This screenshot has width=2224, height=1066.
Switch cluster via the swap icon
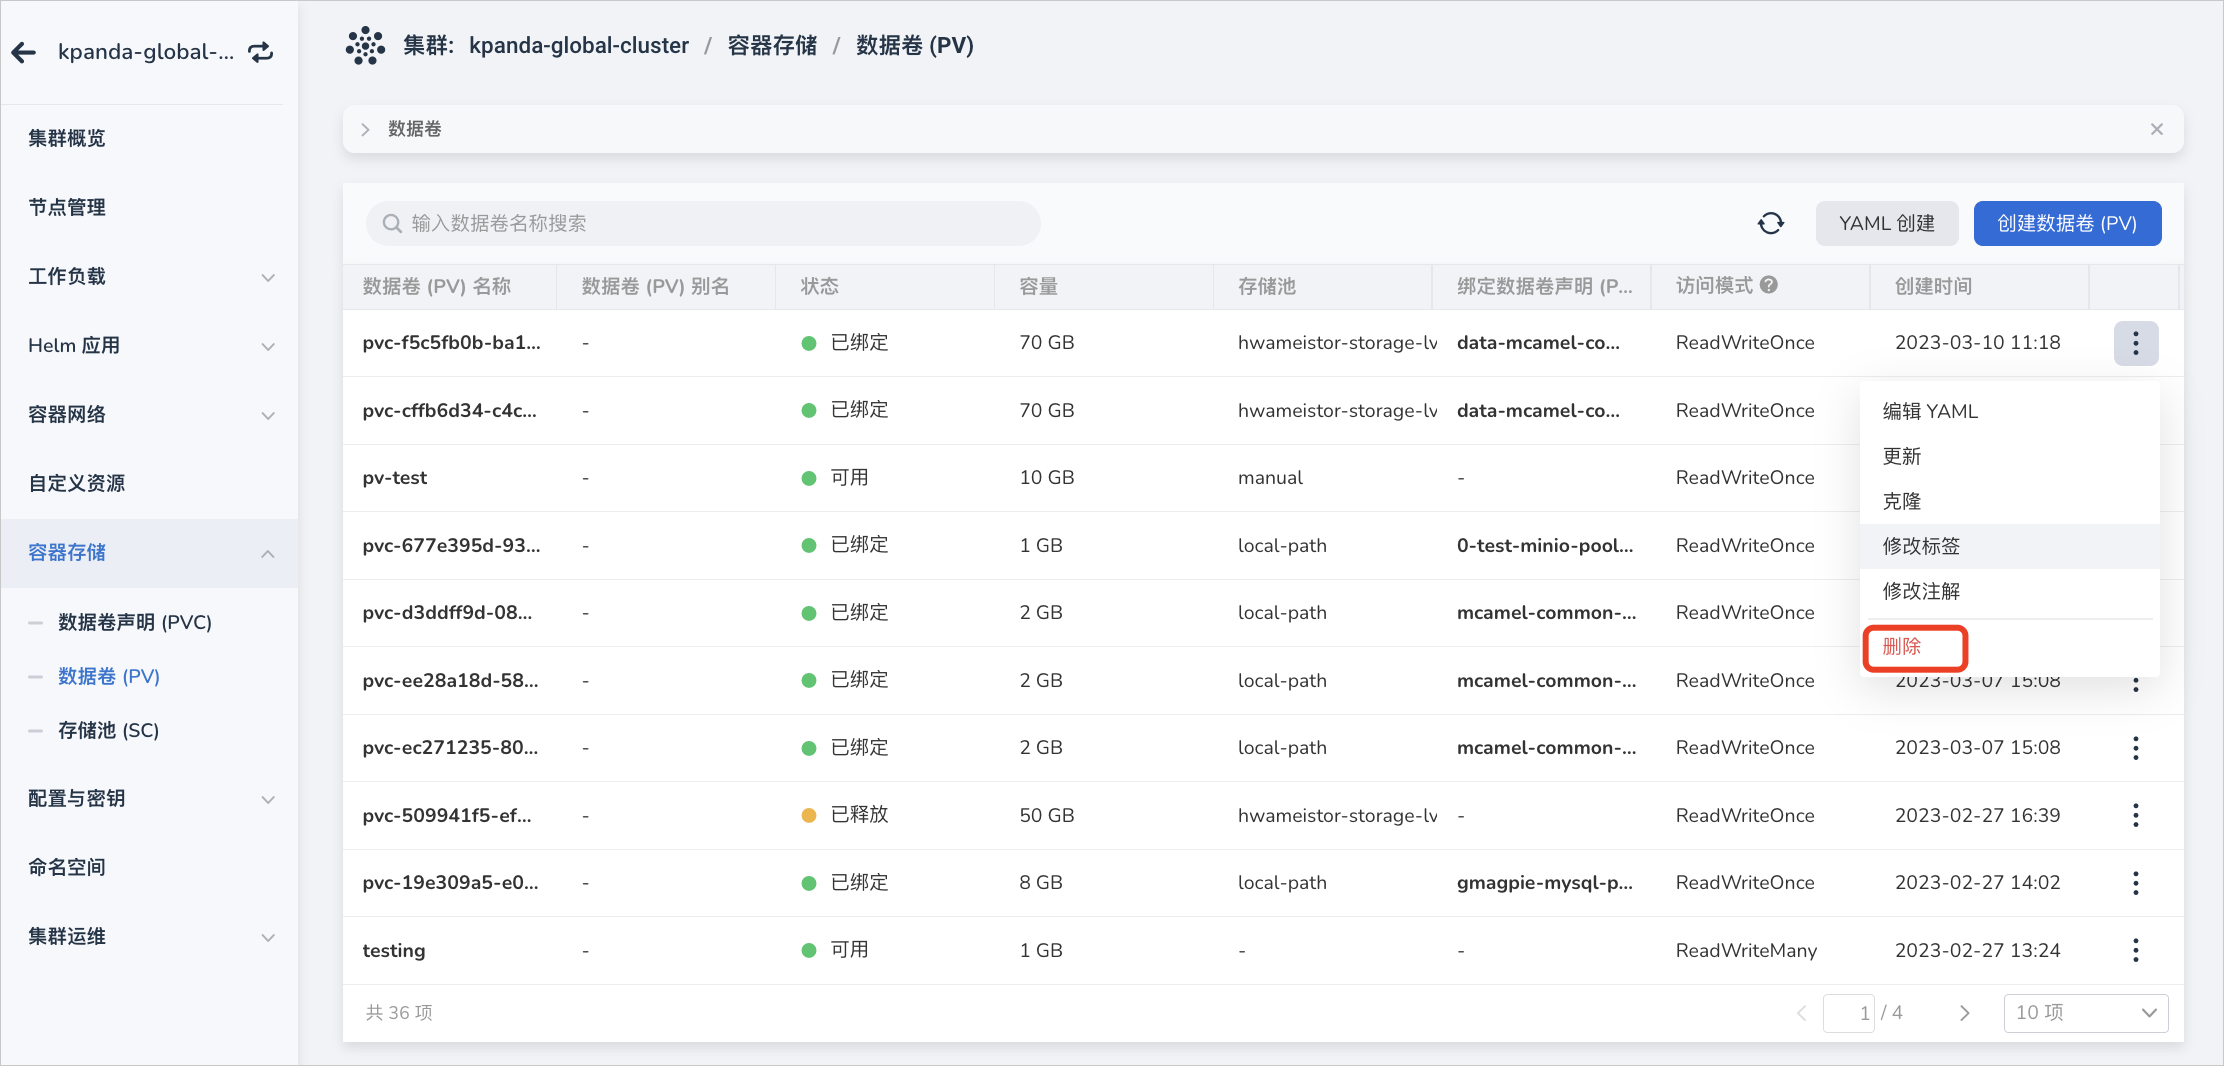point(261,52)
